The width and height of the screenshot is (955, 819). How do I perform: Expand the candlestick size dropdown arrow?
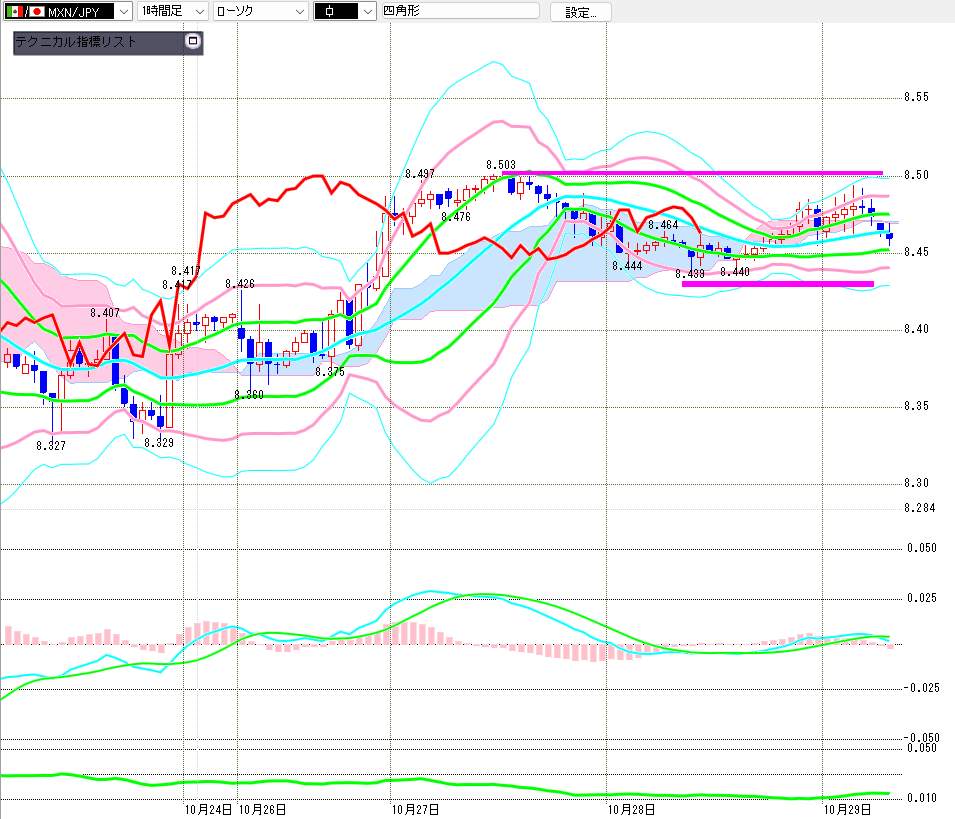point(368,12)
